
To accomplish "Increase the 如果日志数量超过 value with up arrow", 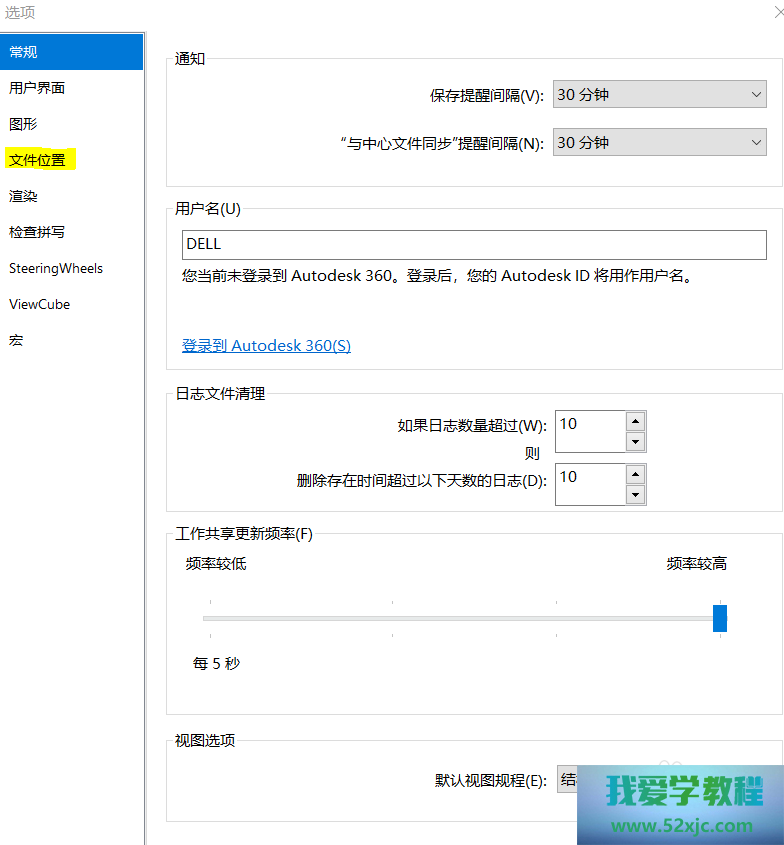I will click(x=635, y=422).
